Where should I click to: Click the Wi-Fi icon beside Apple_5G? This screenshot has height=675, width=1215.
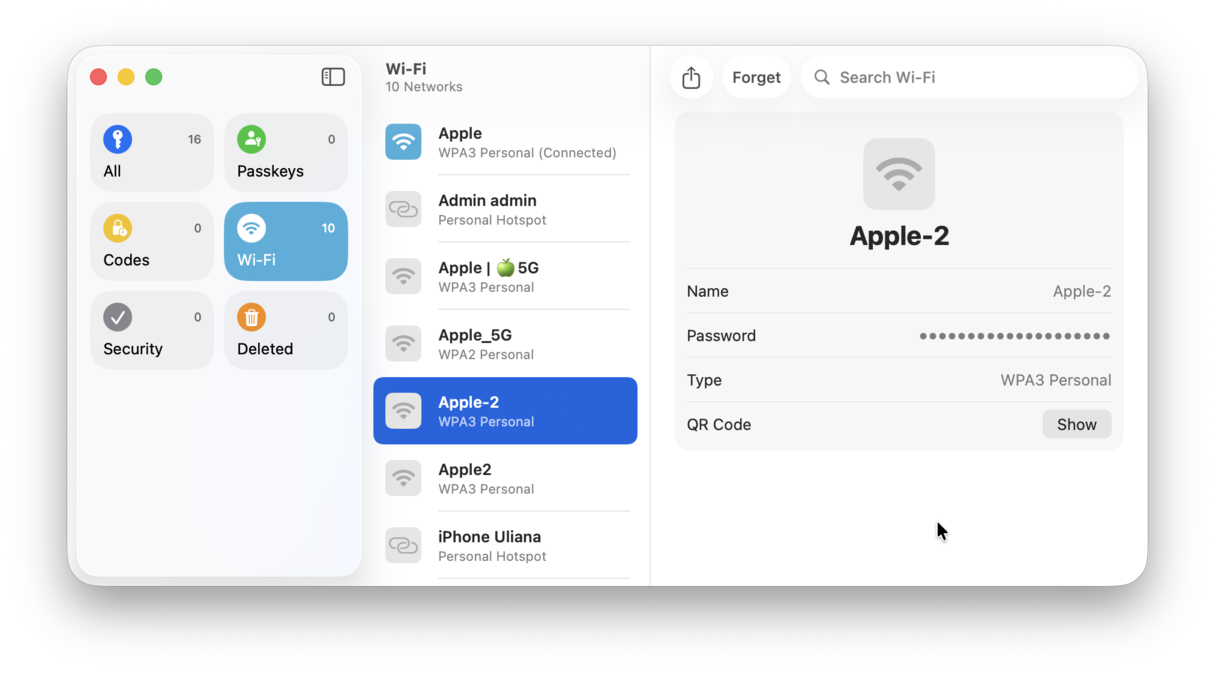[x=404, y=343]
